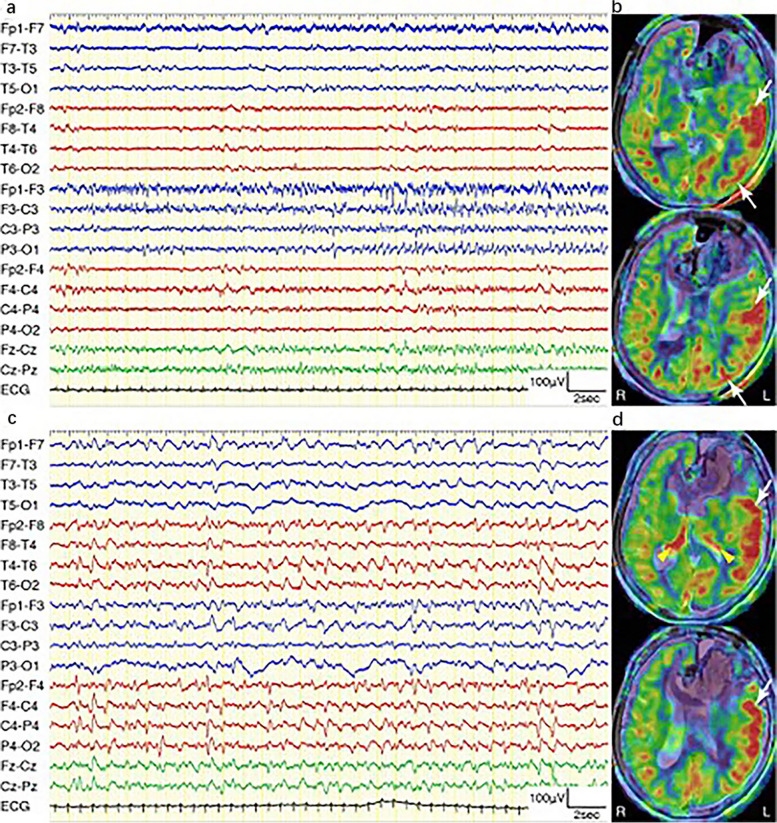Viewport: 777px width, 823px height.
Task: Click the panel letter a
Action: tap(8, 6)
